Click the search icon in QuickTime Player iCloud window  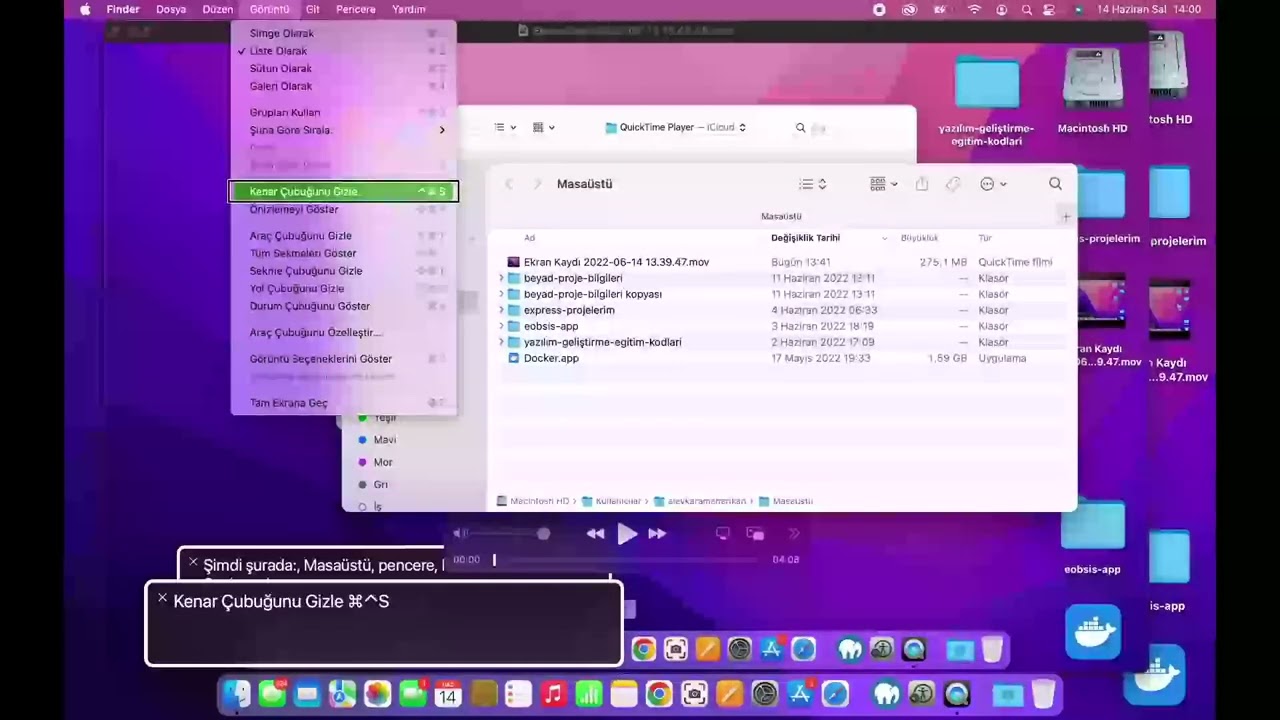pos(800,128)
